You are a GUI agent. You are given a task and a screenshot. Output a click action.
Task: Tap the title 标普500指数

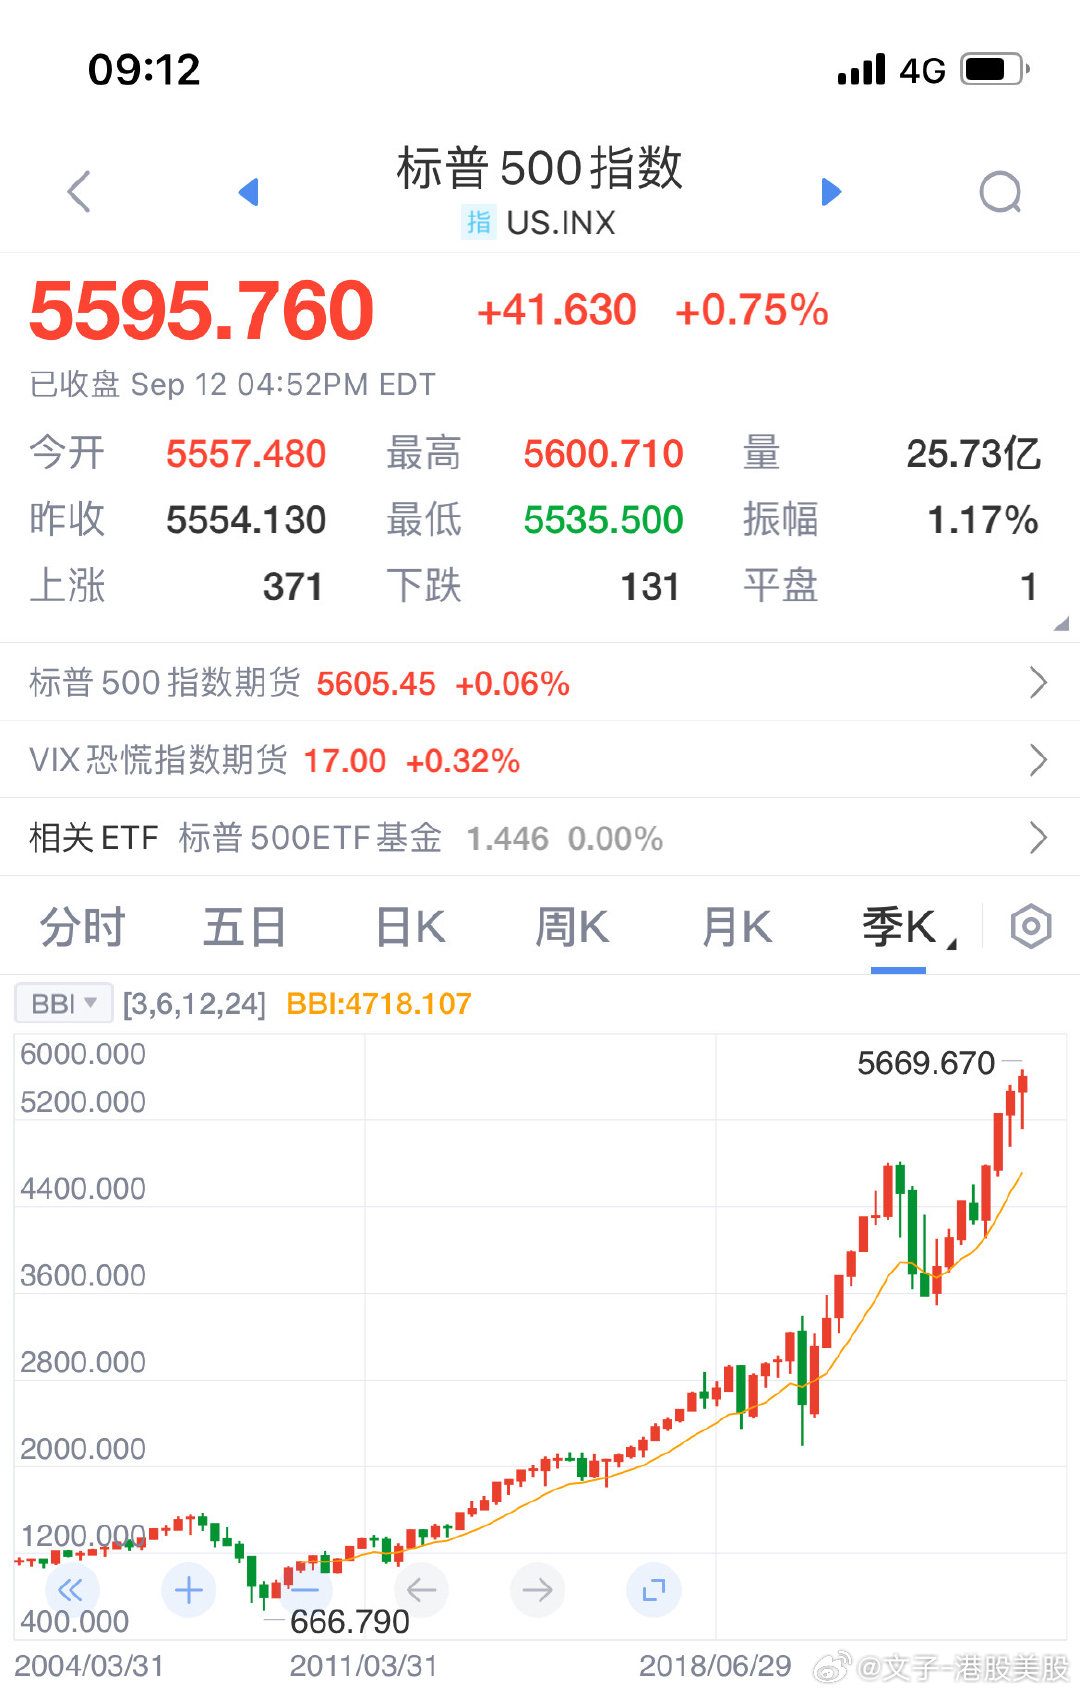540,167
